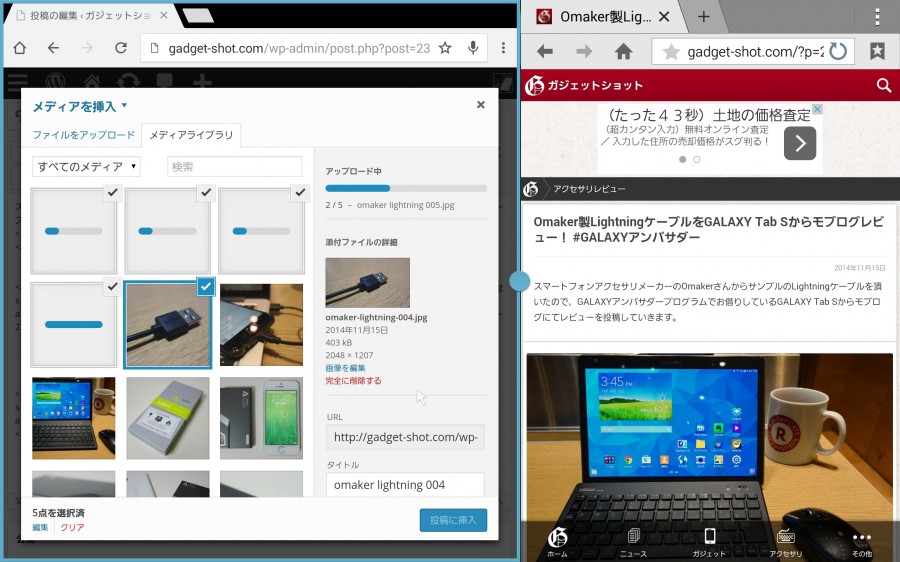Open the three-dot menu of right browser
Image resolution: width=900 pixels, height=562 pixels.
(x=877, y=17)
